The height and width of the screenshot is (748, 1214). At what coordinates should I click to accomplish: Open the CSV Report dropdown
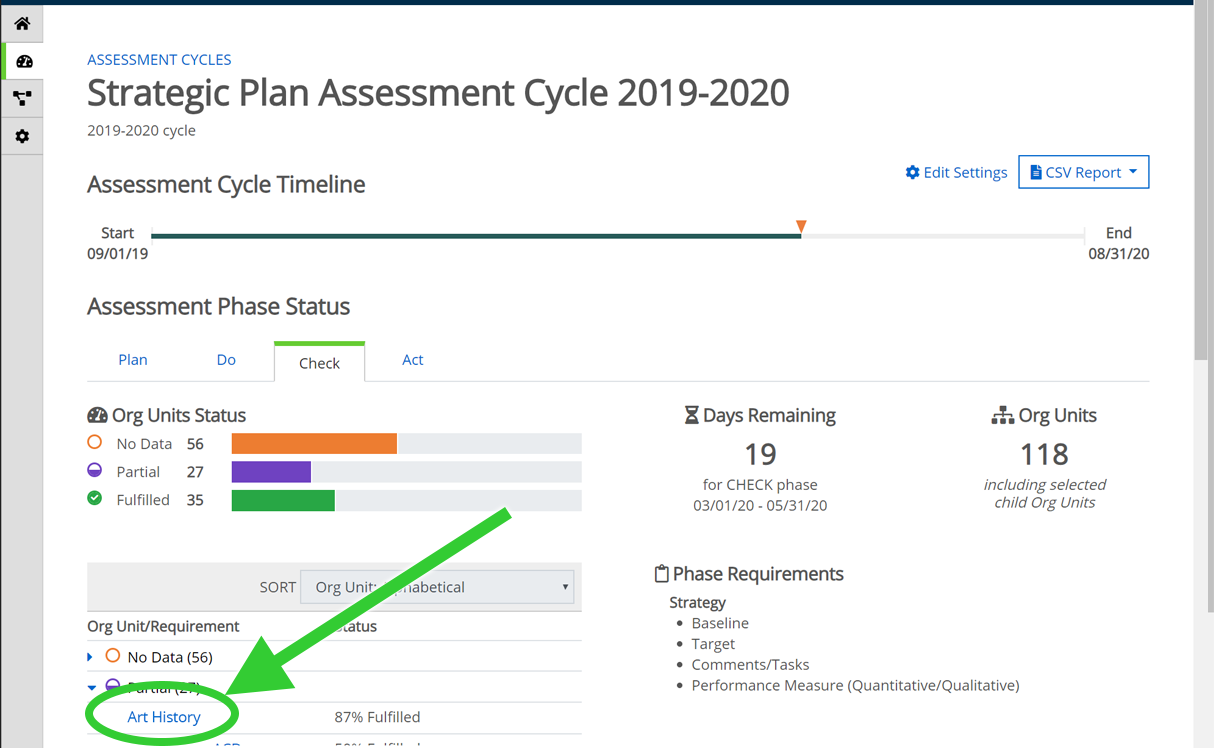(1083, 172)
